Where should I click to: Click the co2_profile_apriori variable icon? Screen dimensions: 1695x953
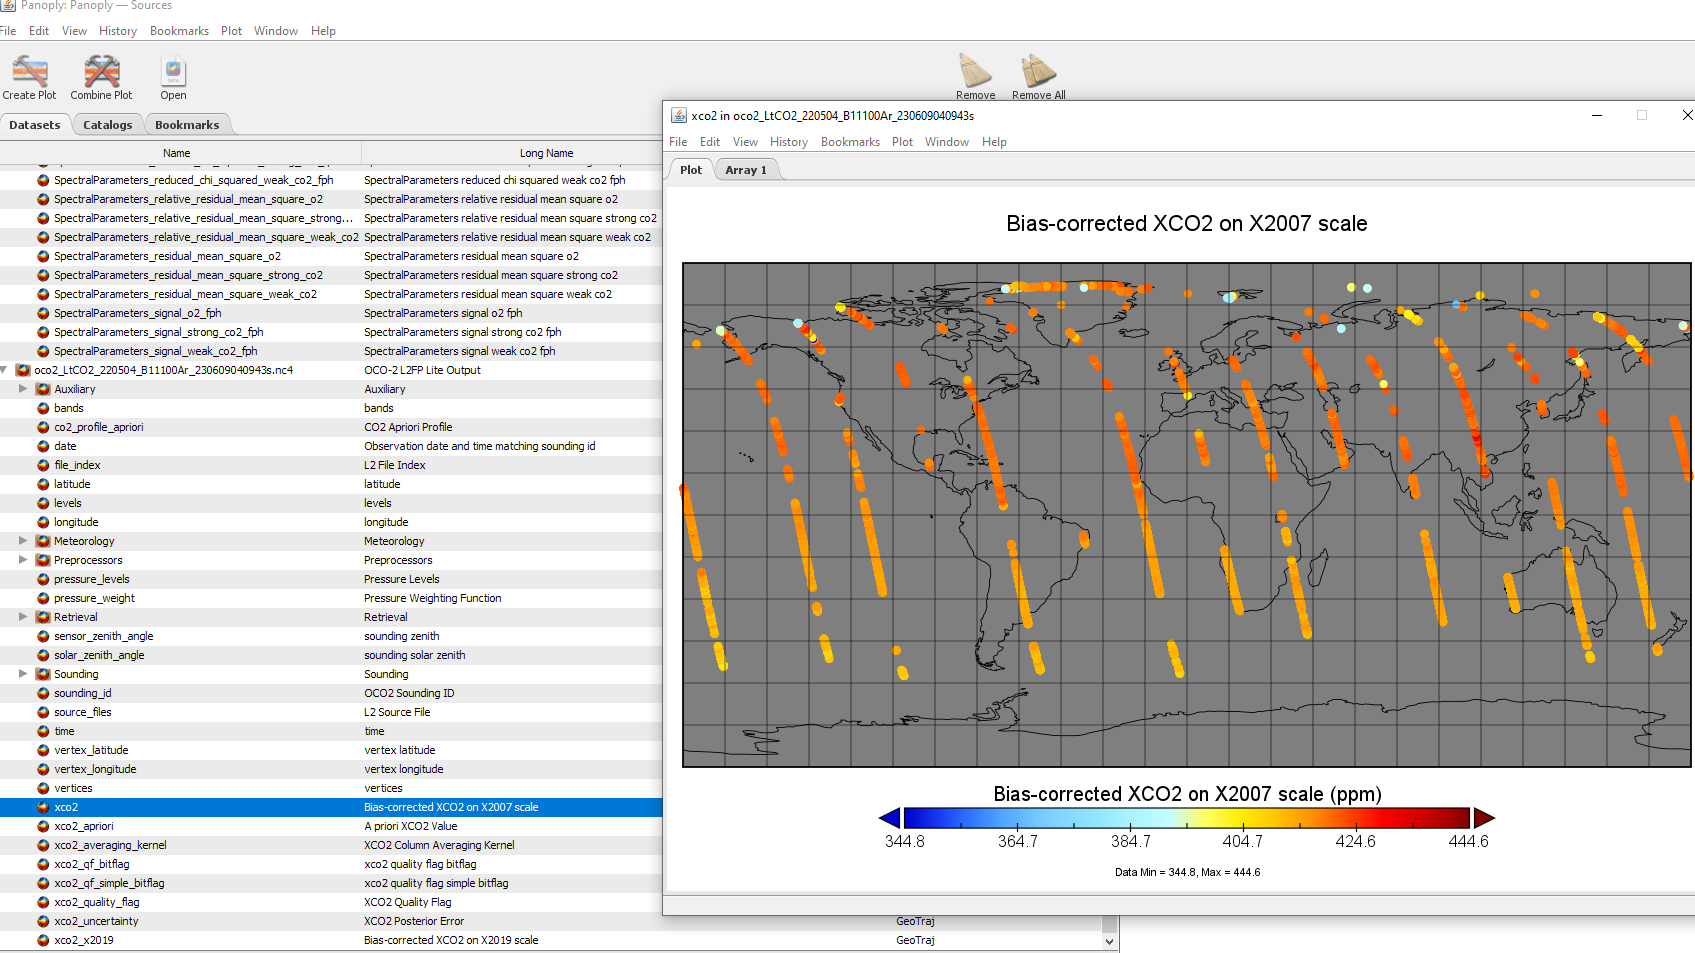click(43, 427)
